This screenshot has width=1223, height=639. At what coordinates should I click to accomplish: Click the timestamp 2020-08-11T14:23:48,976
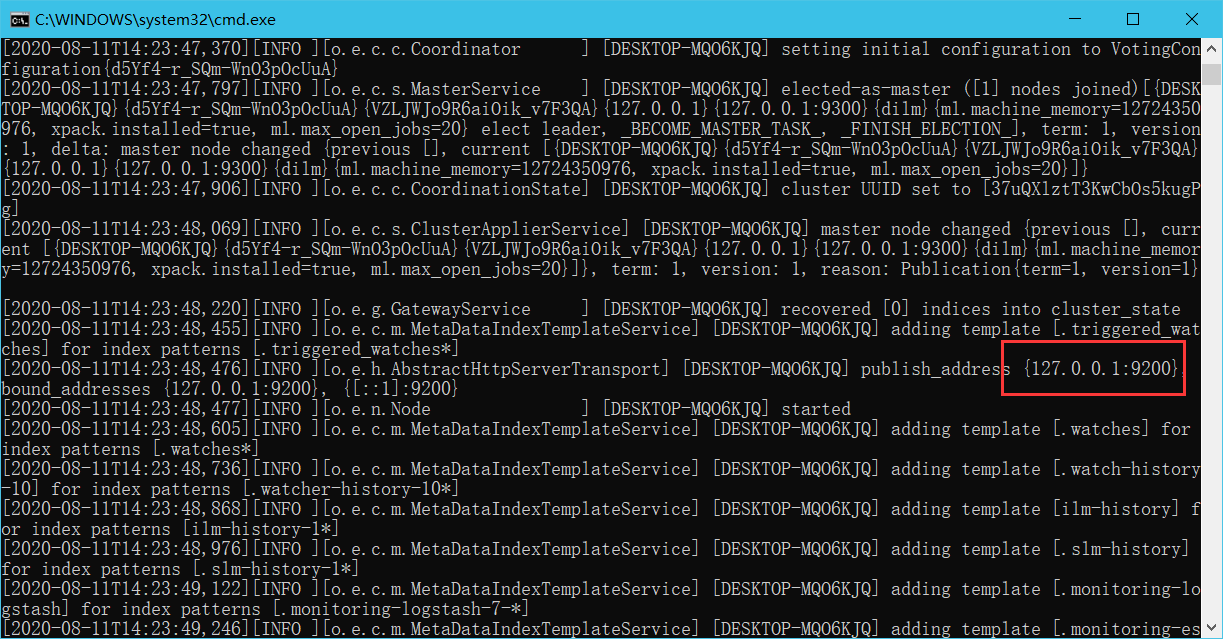pyautogui.click(x=126, y=549)
